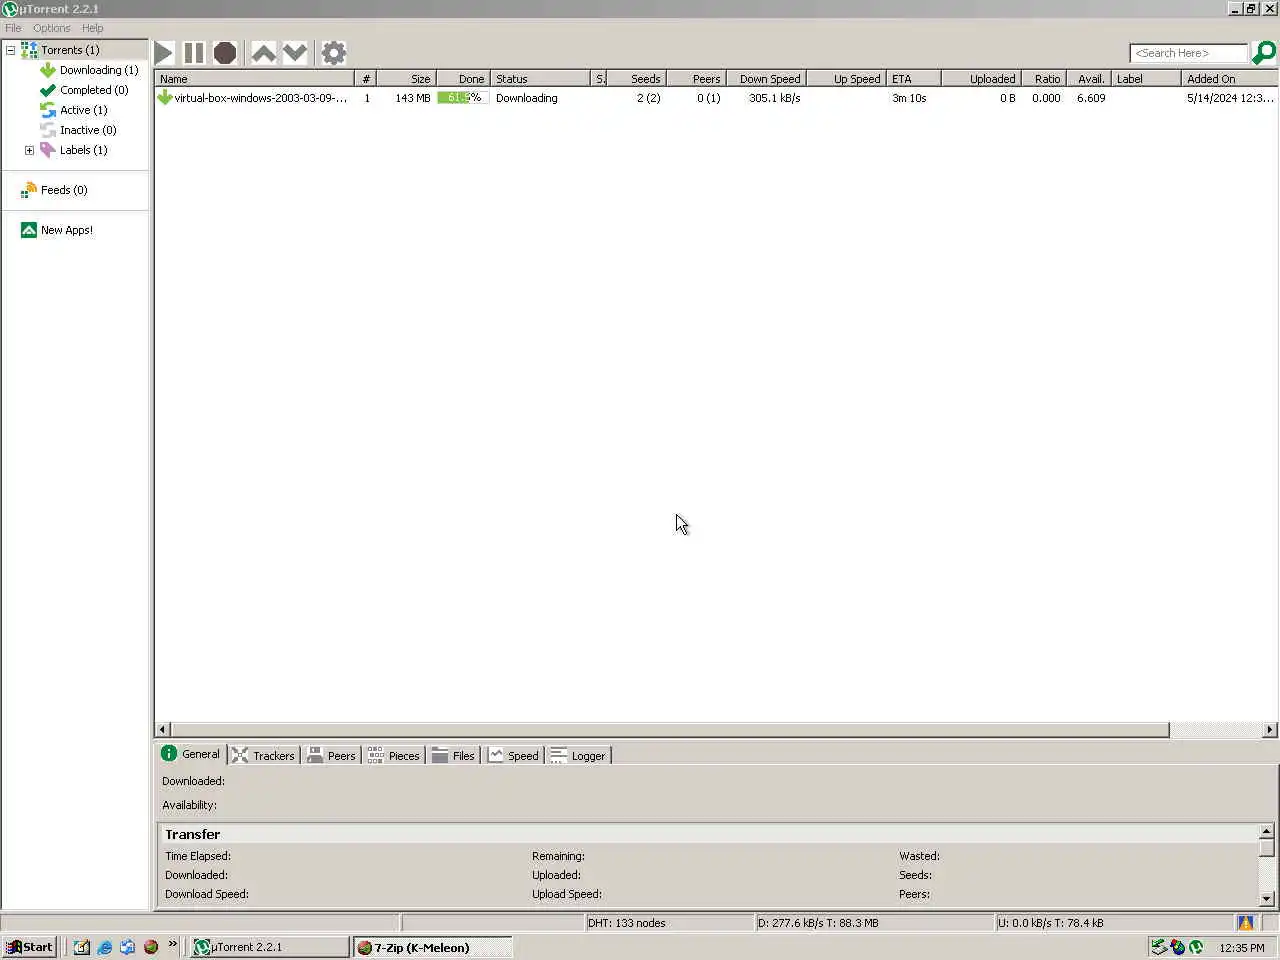Sort by the Done column header
This screenshot has width=1280, height=960.
click(x=464, y=79)
